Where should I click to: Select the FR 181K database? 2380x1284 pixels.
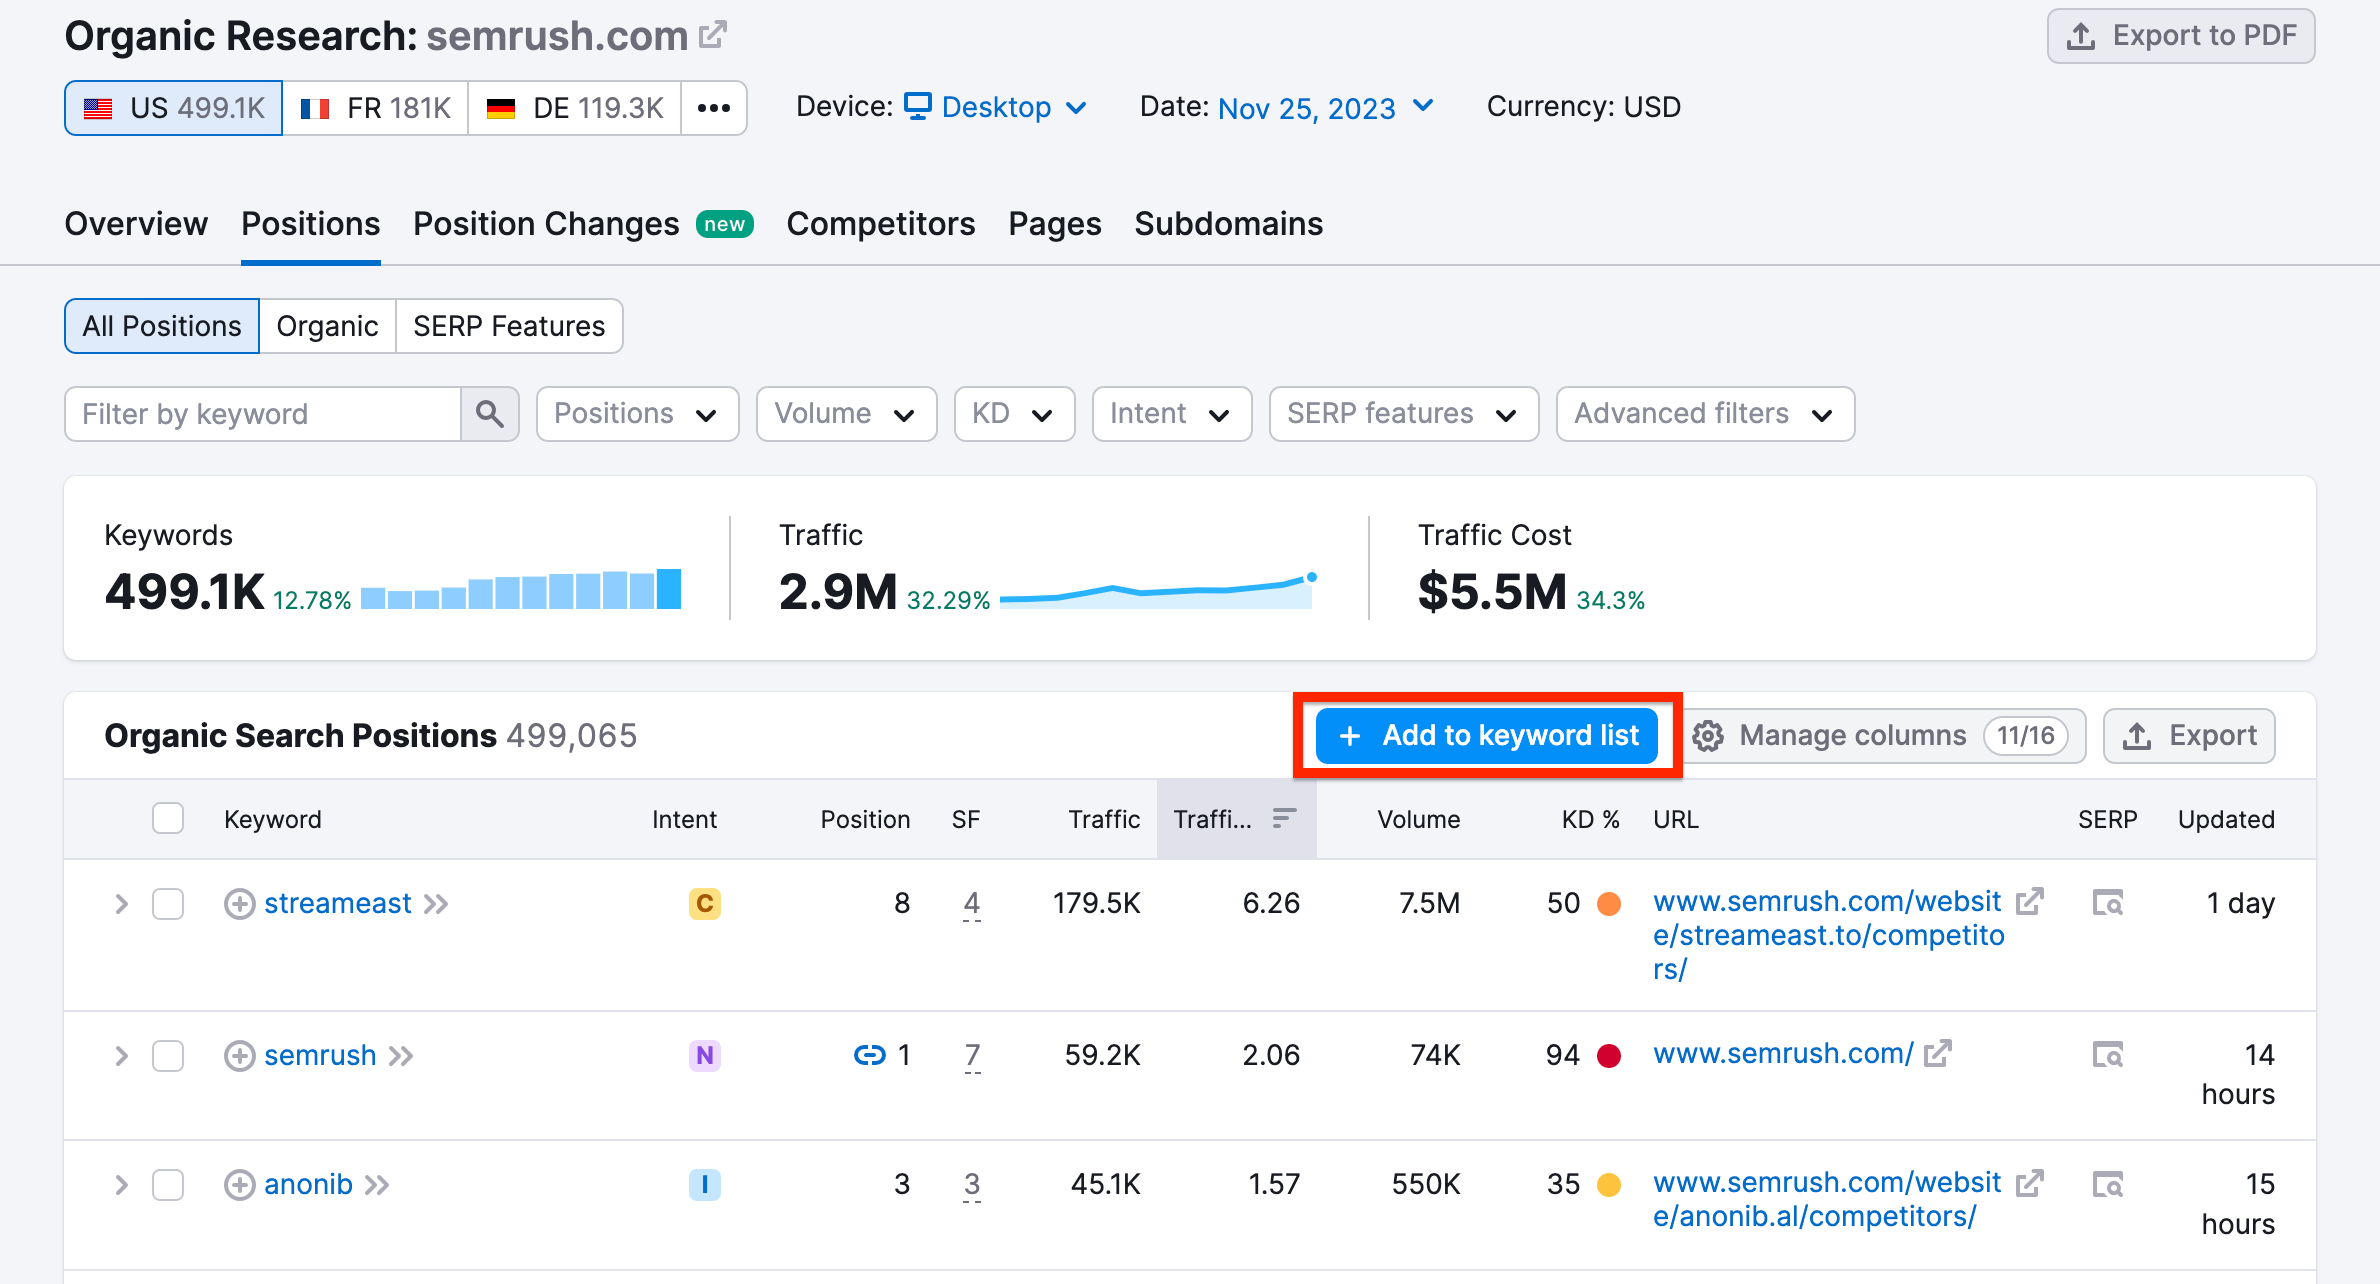375,108
